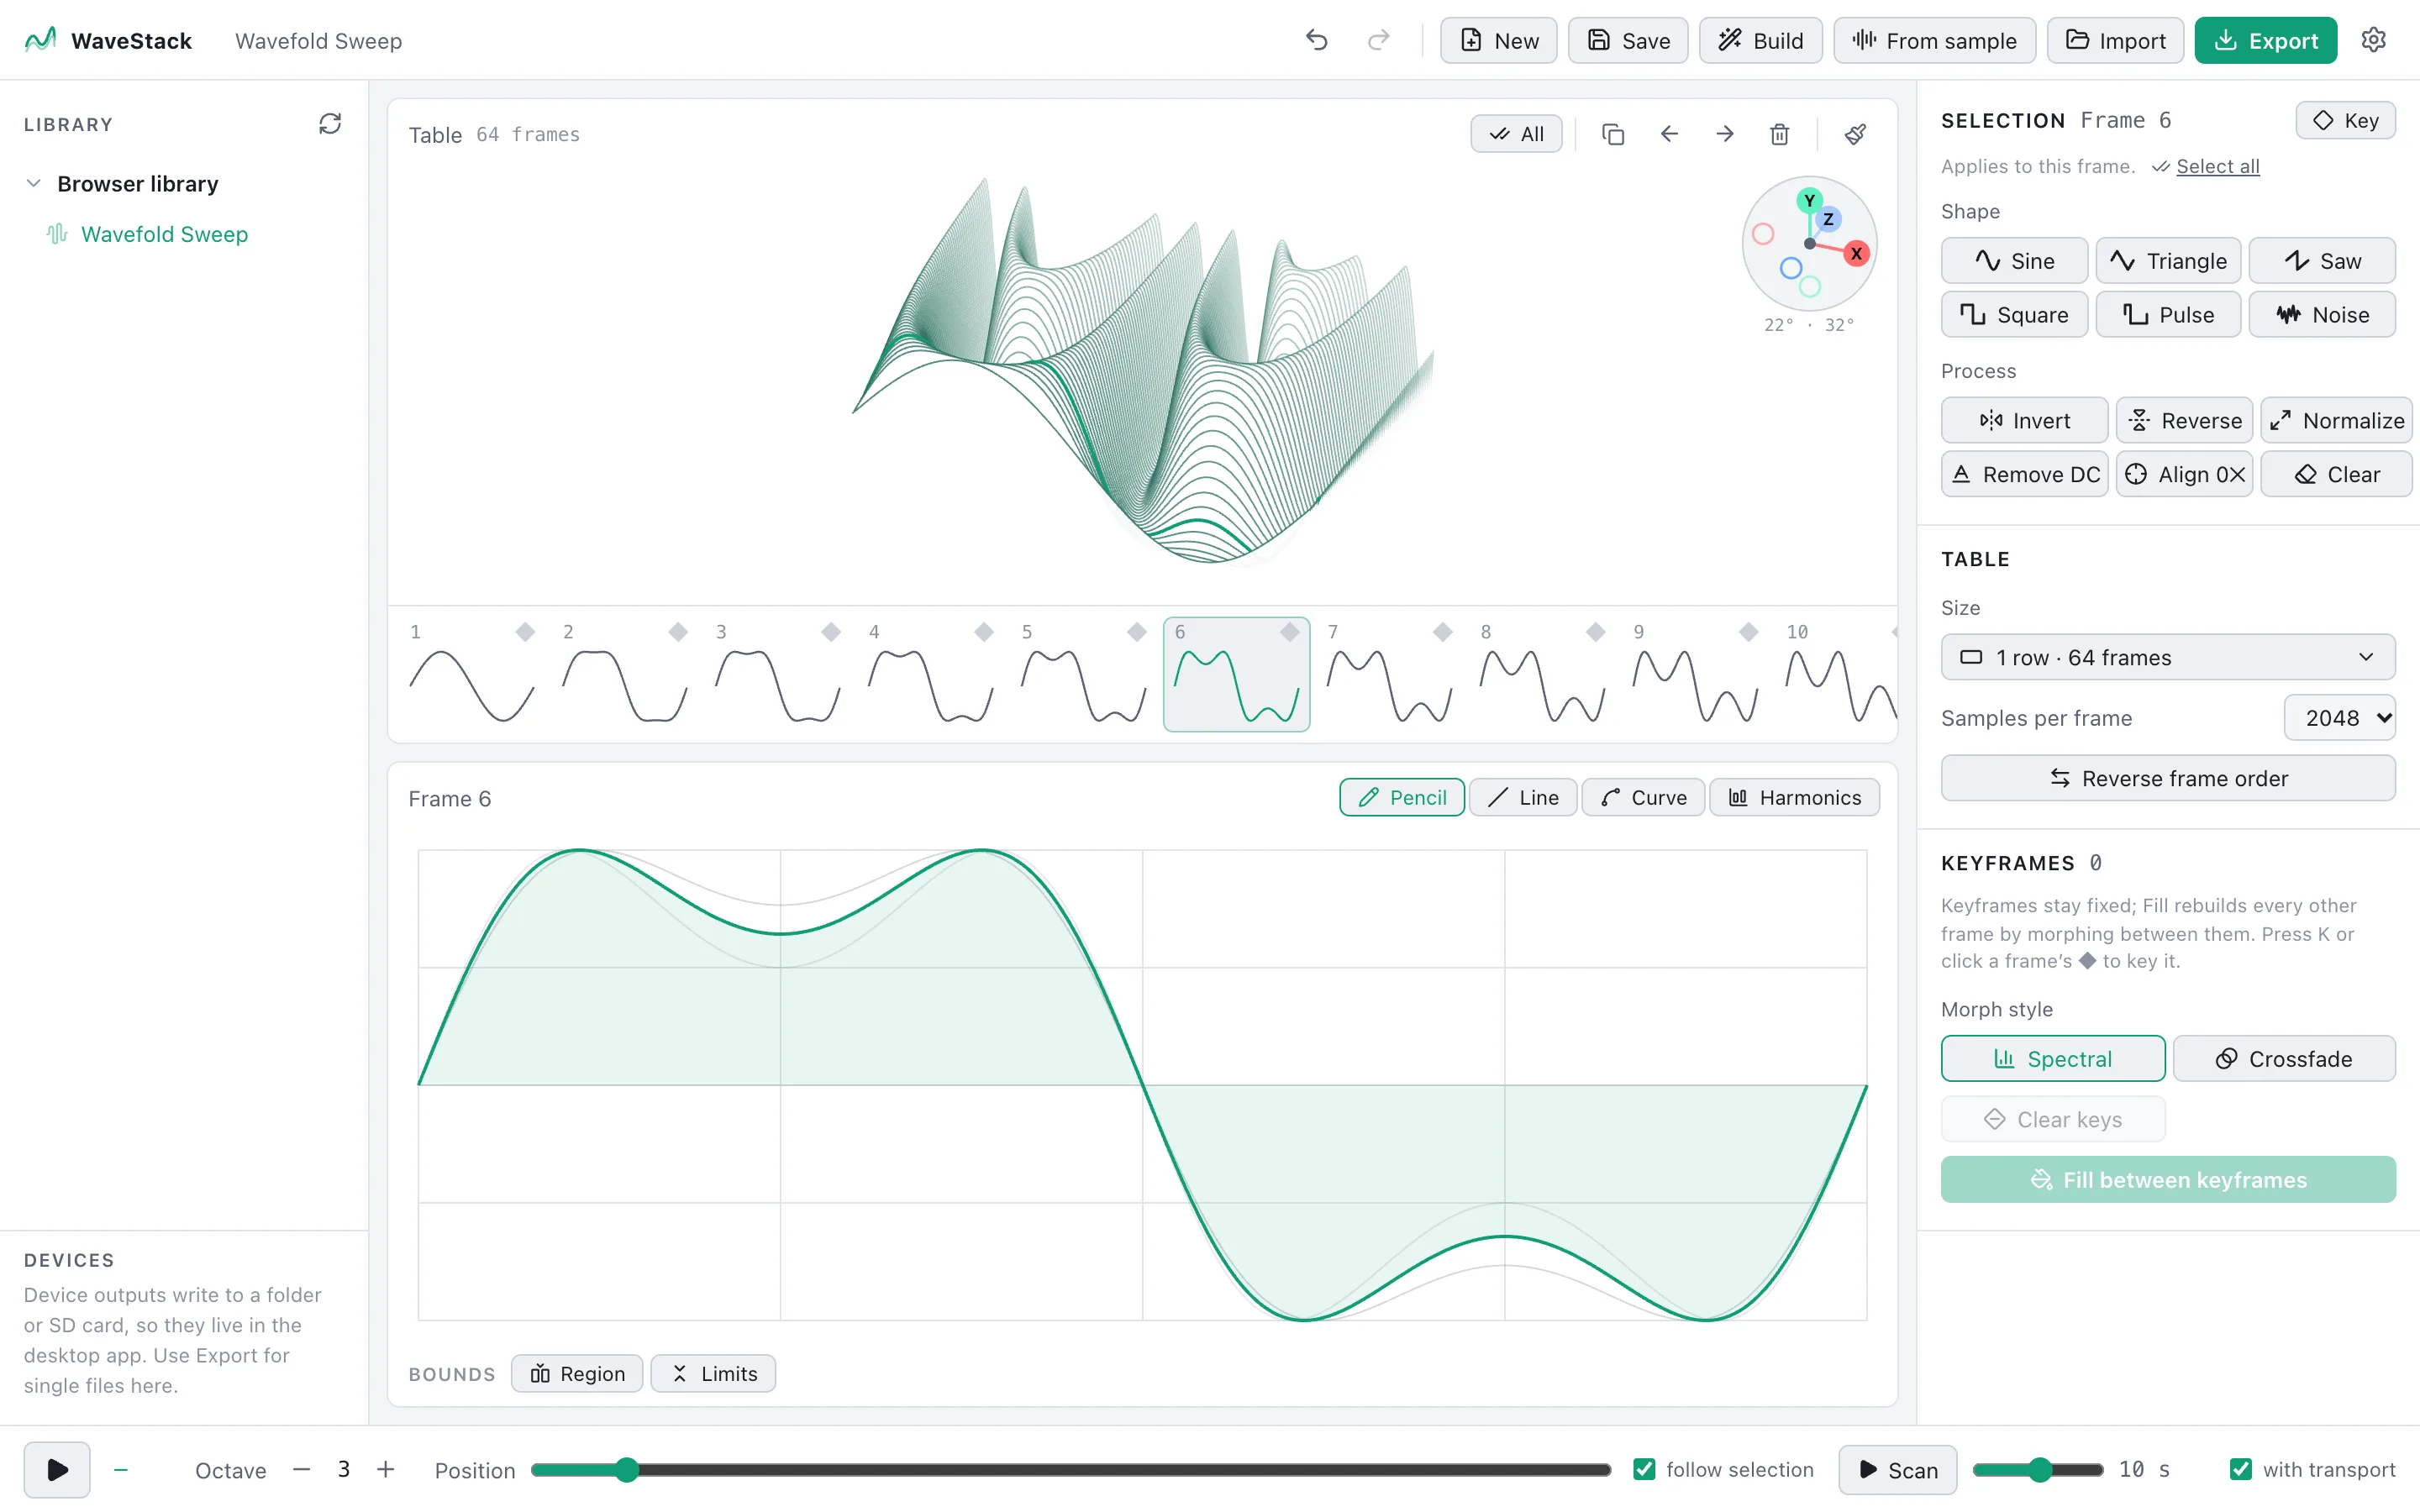The height and width of the screenshot is (1512, 2420).
Task: Increase the octave value
Action: coord(385,1469)
